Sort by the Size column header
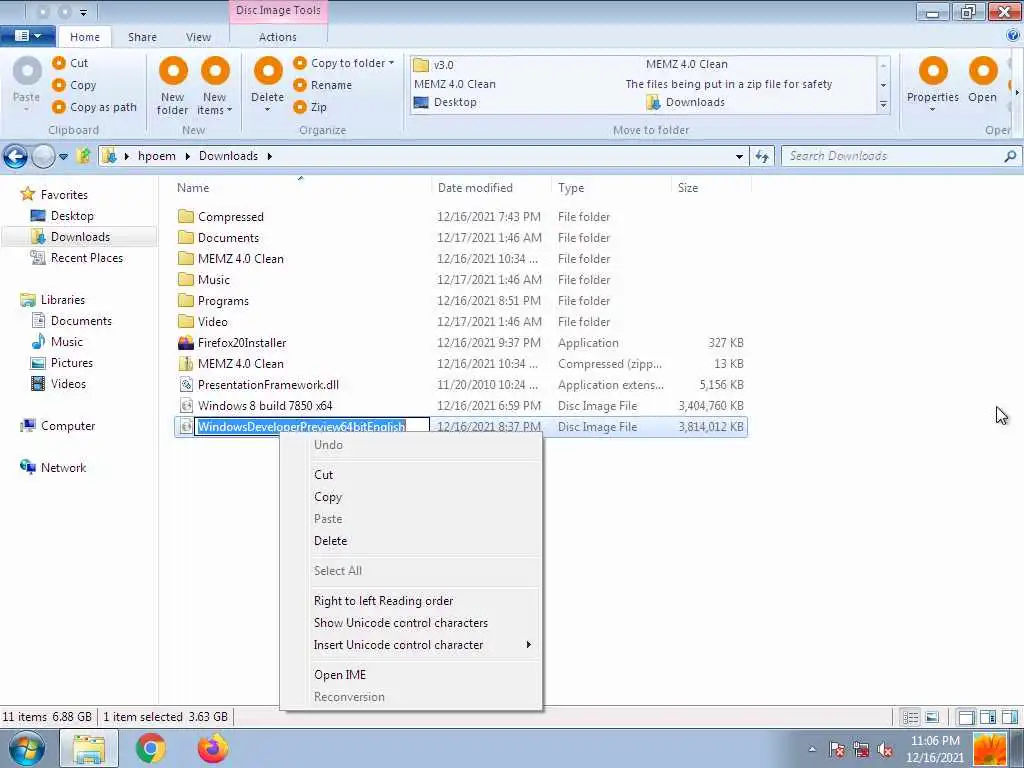This screenshot has width=1024, height=768. coord(688,188)
